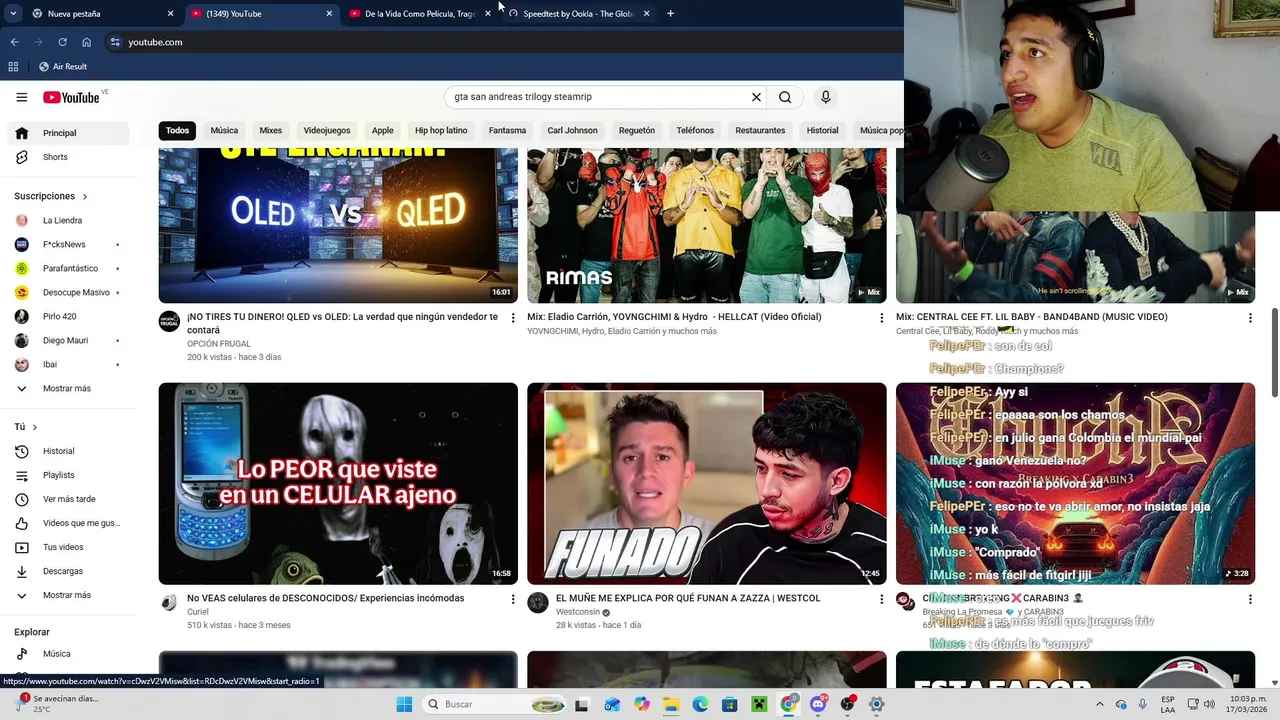Open the Suscripciones section arrow
The image size is (1280, 720).
(x=85, y=196)
